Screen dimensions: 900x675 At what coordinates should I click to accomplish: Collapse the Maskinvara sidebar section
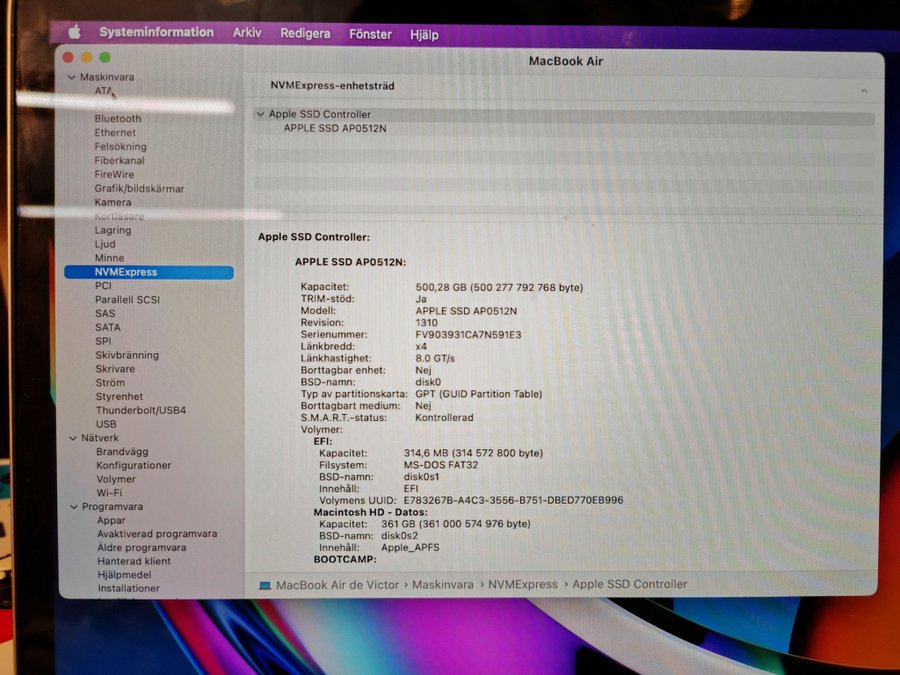(x=71, y=77)
